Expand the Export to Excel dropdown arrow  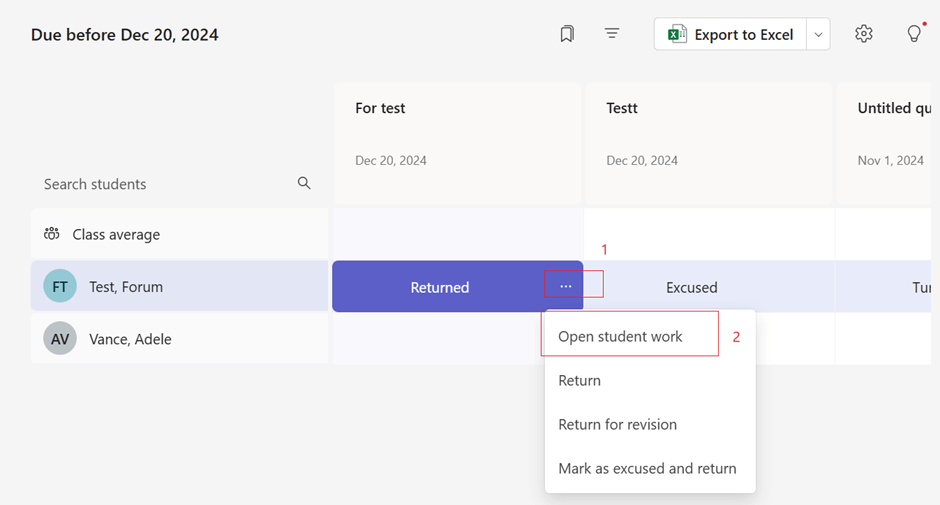[818, 34]
